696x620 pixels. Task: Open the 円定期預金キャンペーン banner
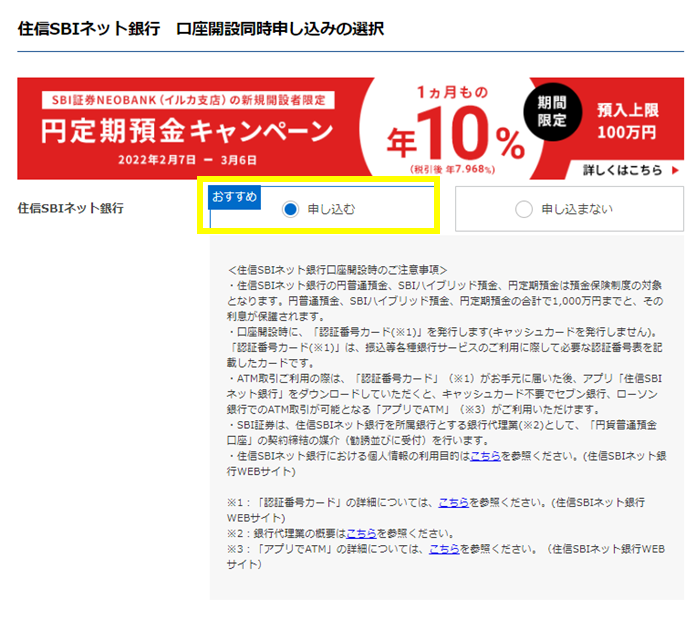click(x=351, y=129)
